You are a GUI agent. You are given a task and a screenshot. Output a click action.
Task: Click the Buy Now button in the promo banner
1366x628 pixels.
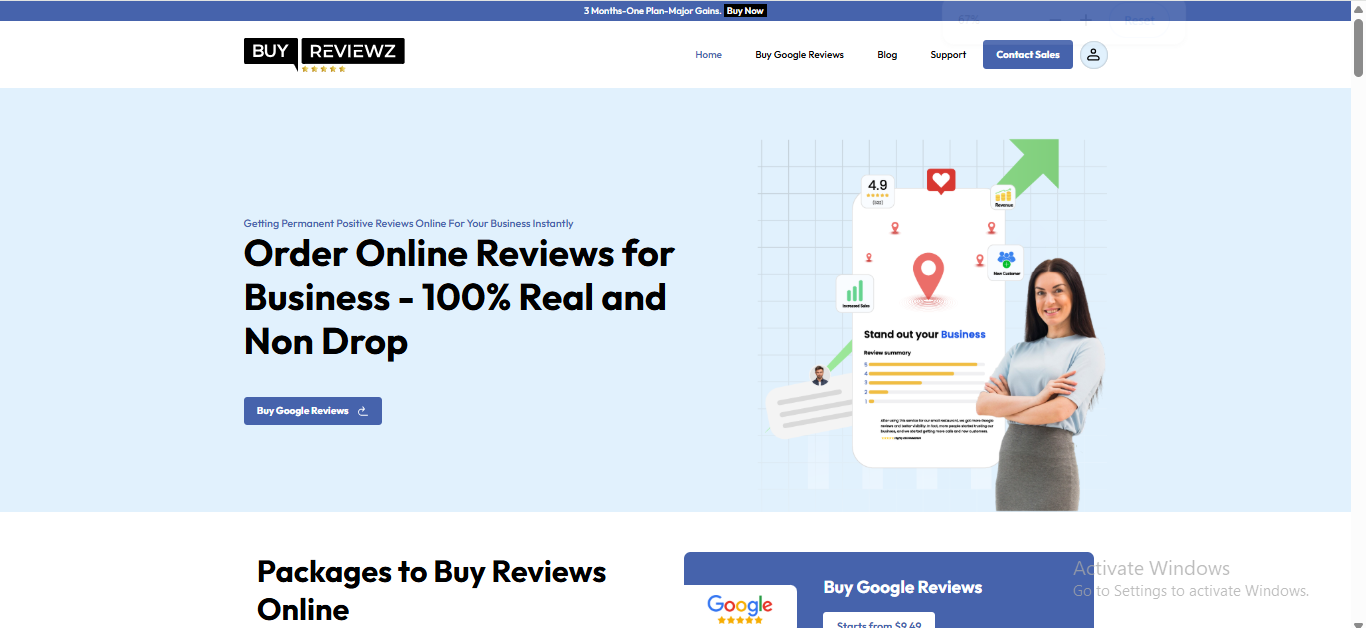click(x=746, y=11)
